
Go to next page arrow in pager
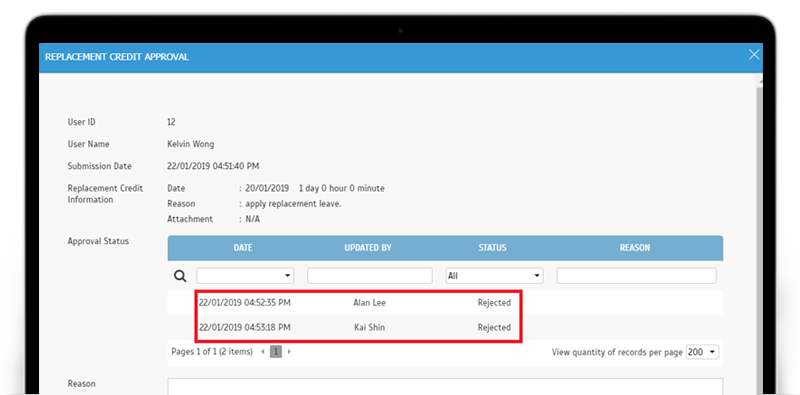tap(289, 352)
